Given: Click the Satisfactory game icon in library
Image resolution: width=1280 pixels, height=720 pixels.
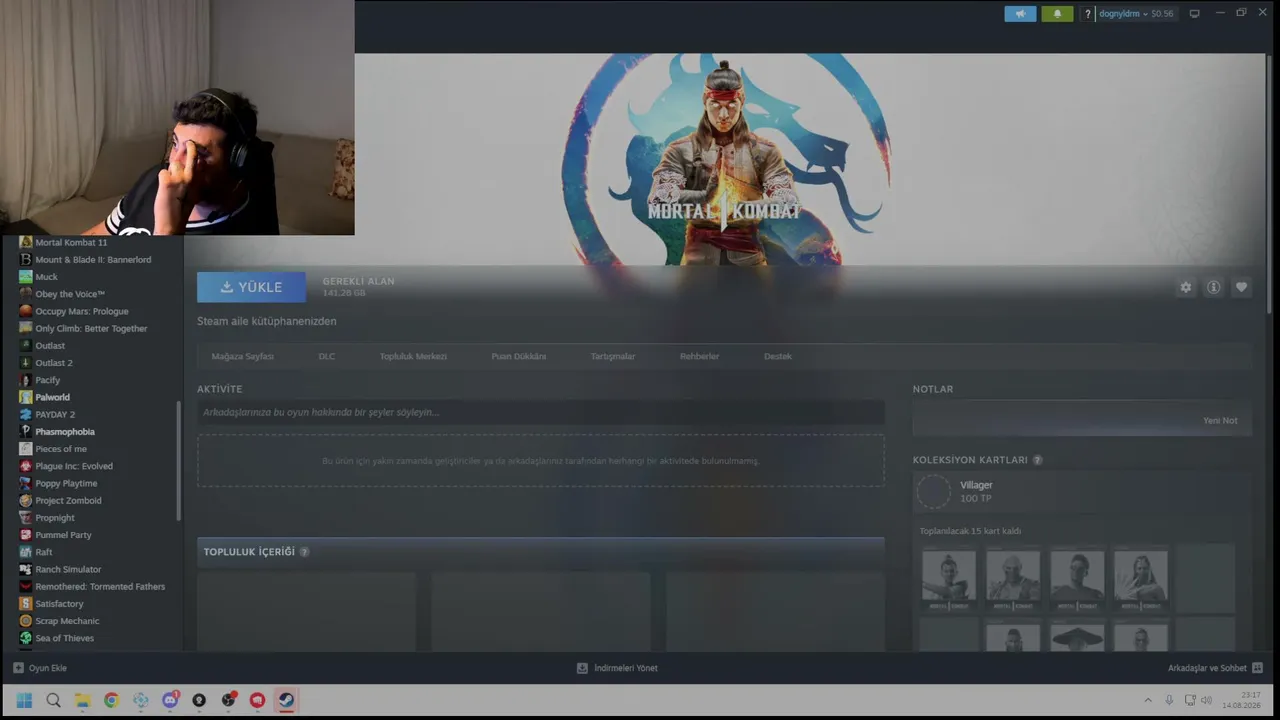Looking at the screenshot, I should coord(25,604).
